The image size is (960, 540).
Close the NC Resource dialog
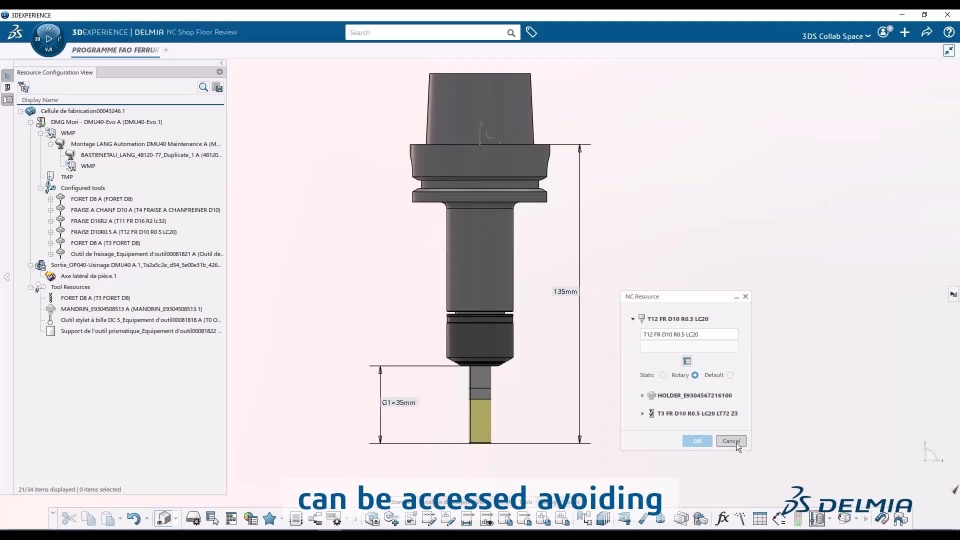(x=745, y=296)
